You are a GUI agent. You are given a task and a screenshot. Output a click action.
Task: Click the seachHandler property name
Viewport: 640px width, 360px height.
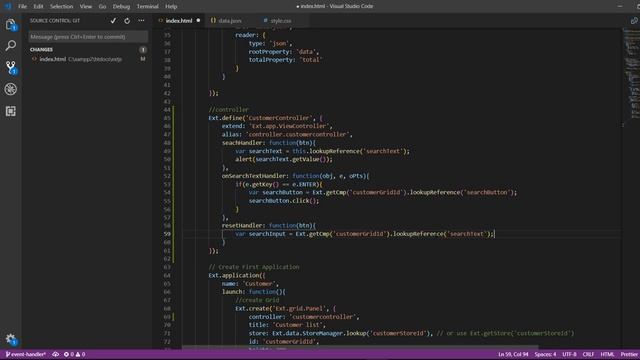pos(242,143)
